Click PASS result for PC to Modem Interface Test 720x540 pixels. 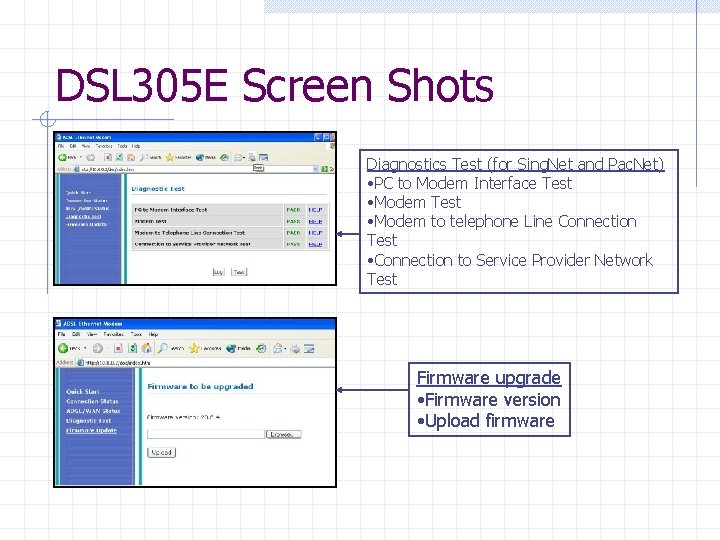(x=293, y=210)
